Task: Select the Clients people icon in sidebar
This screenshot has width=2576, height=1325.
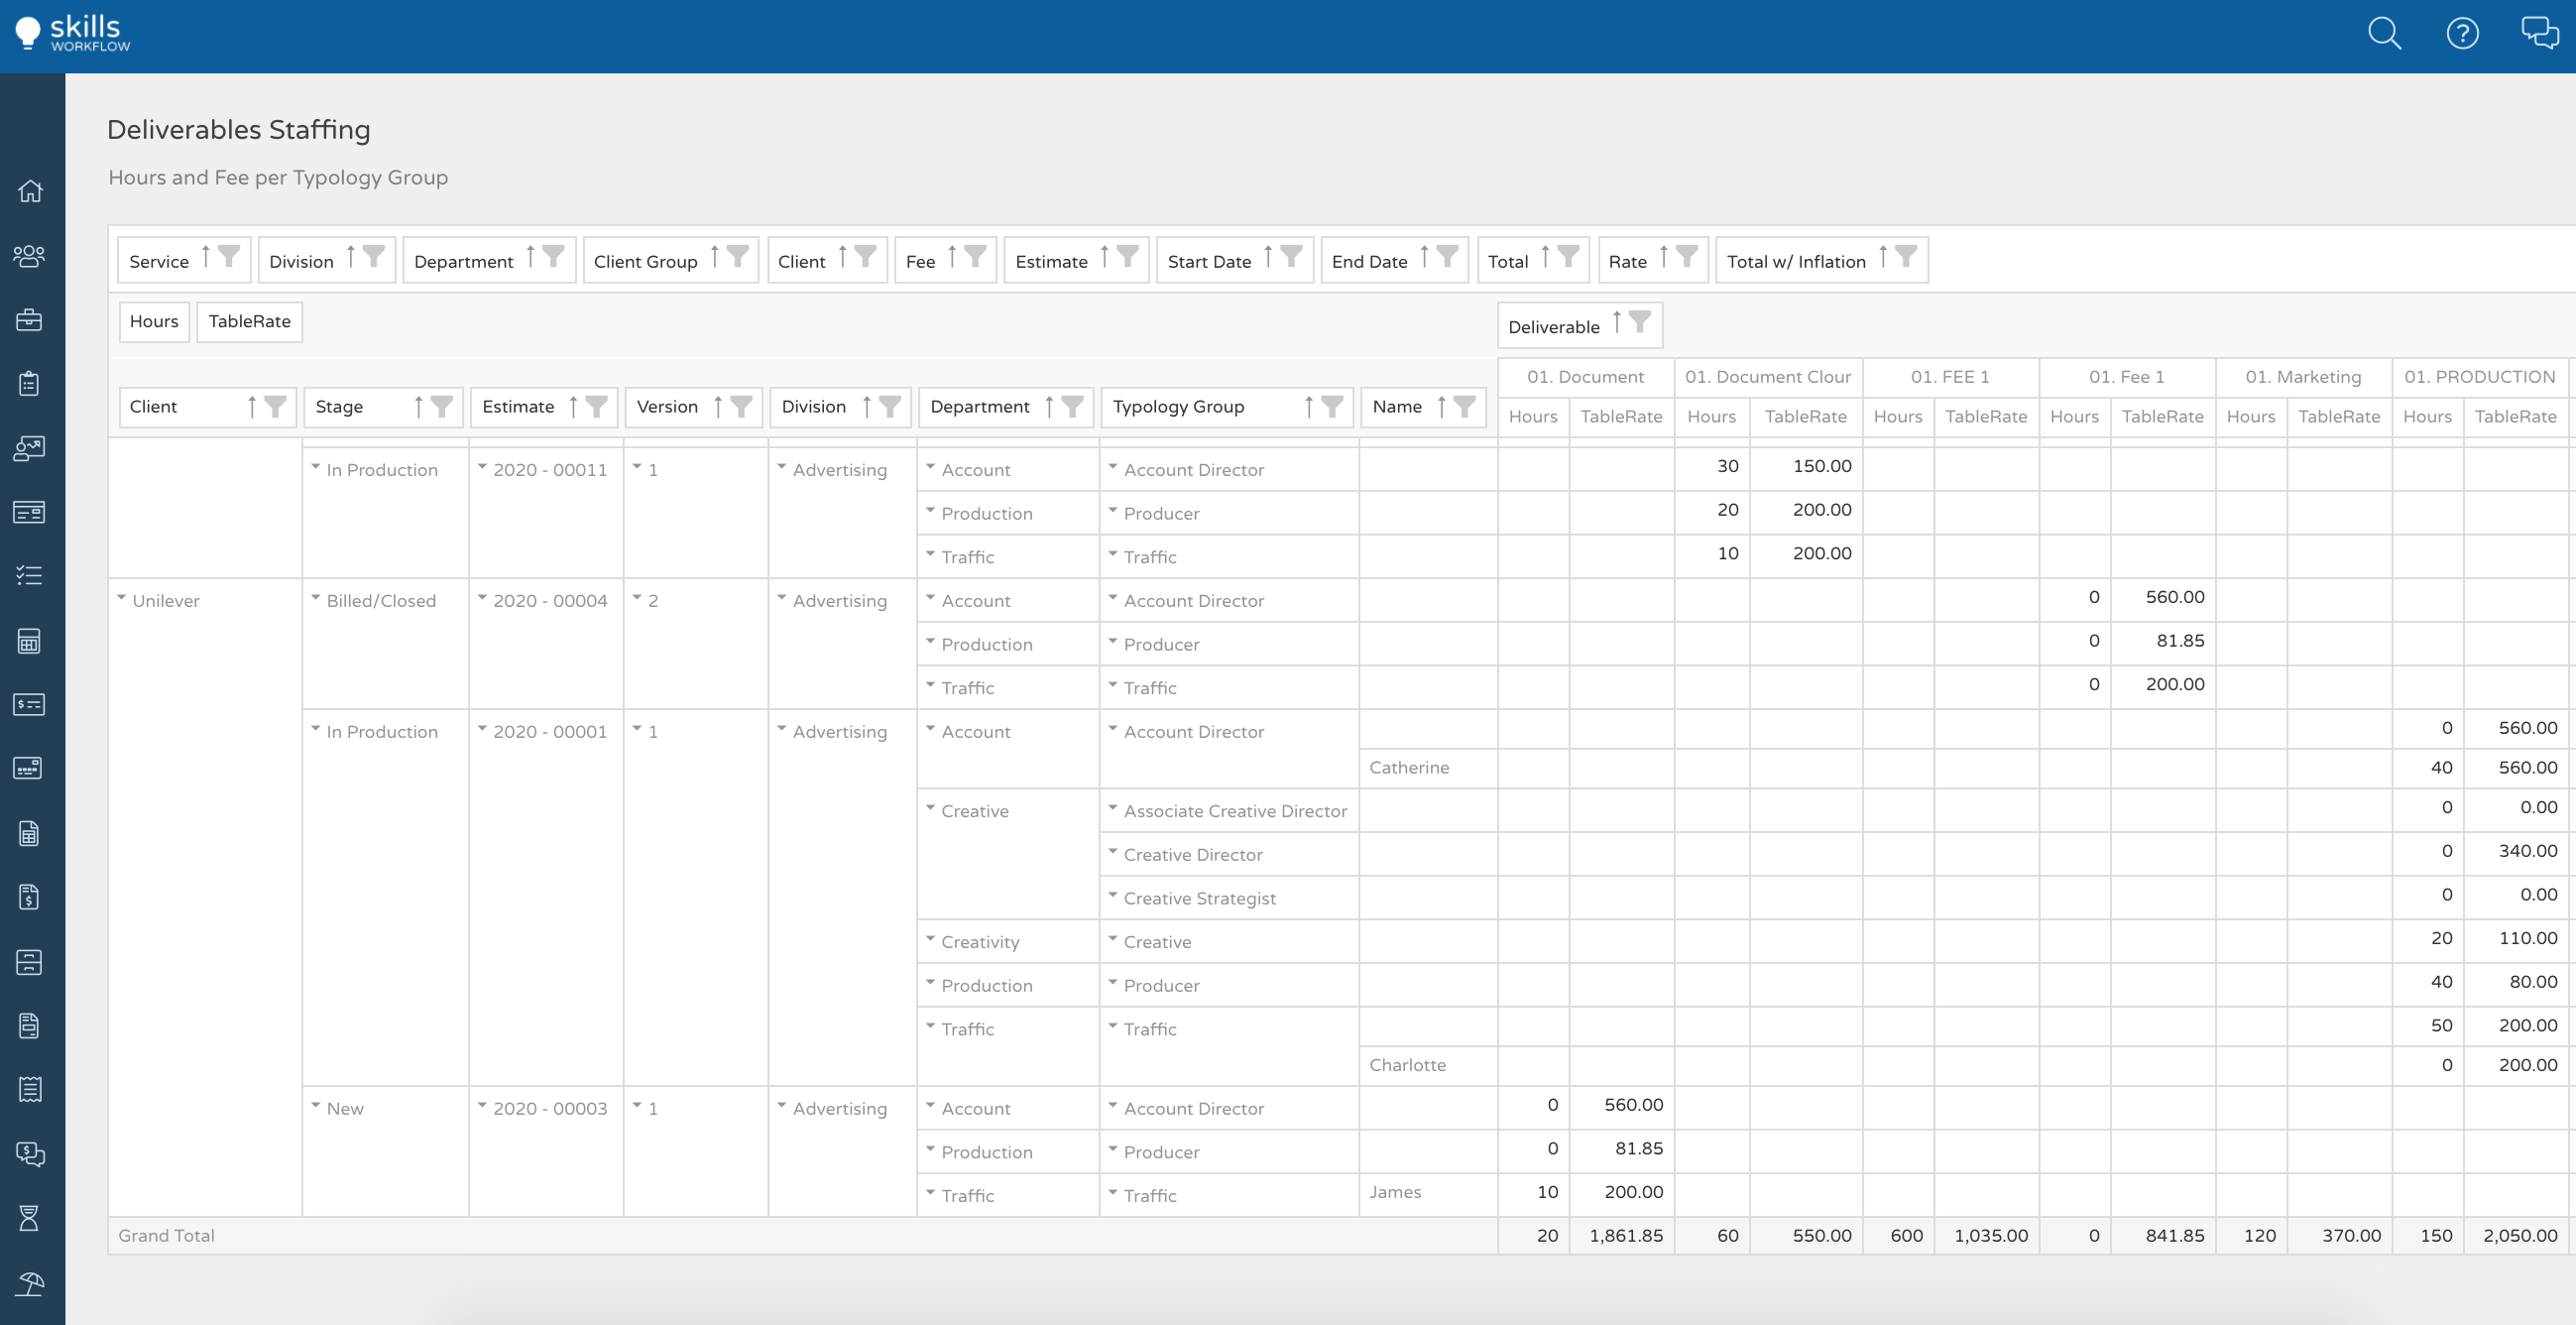Action: click(x=30, y=256)
